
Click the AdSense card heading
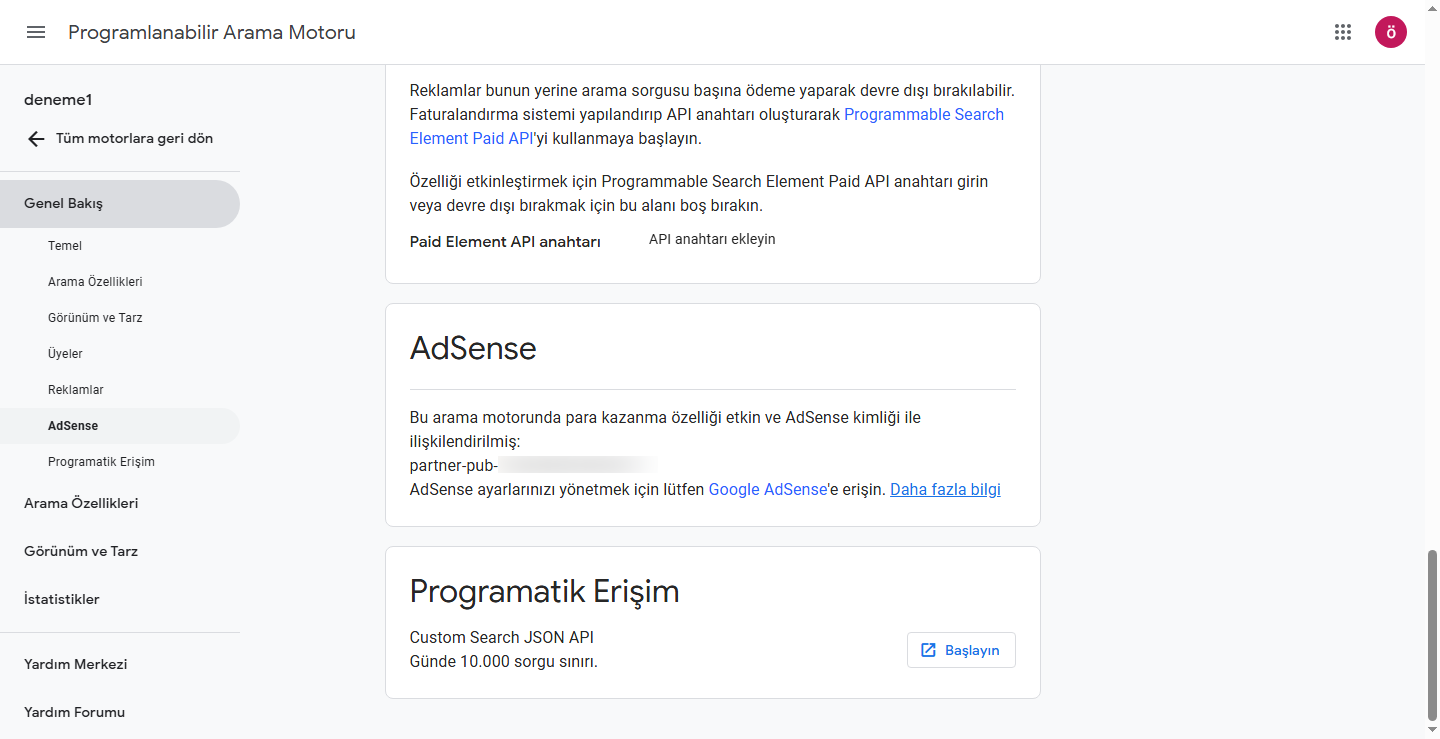coord(473,348)
